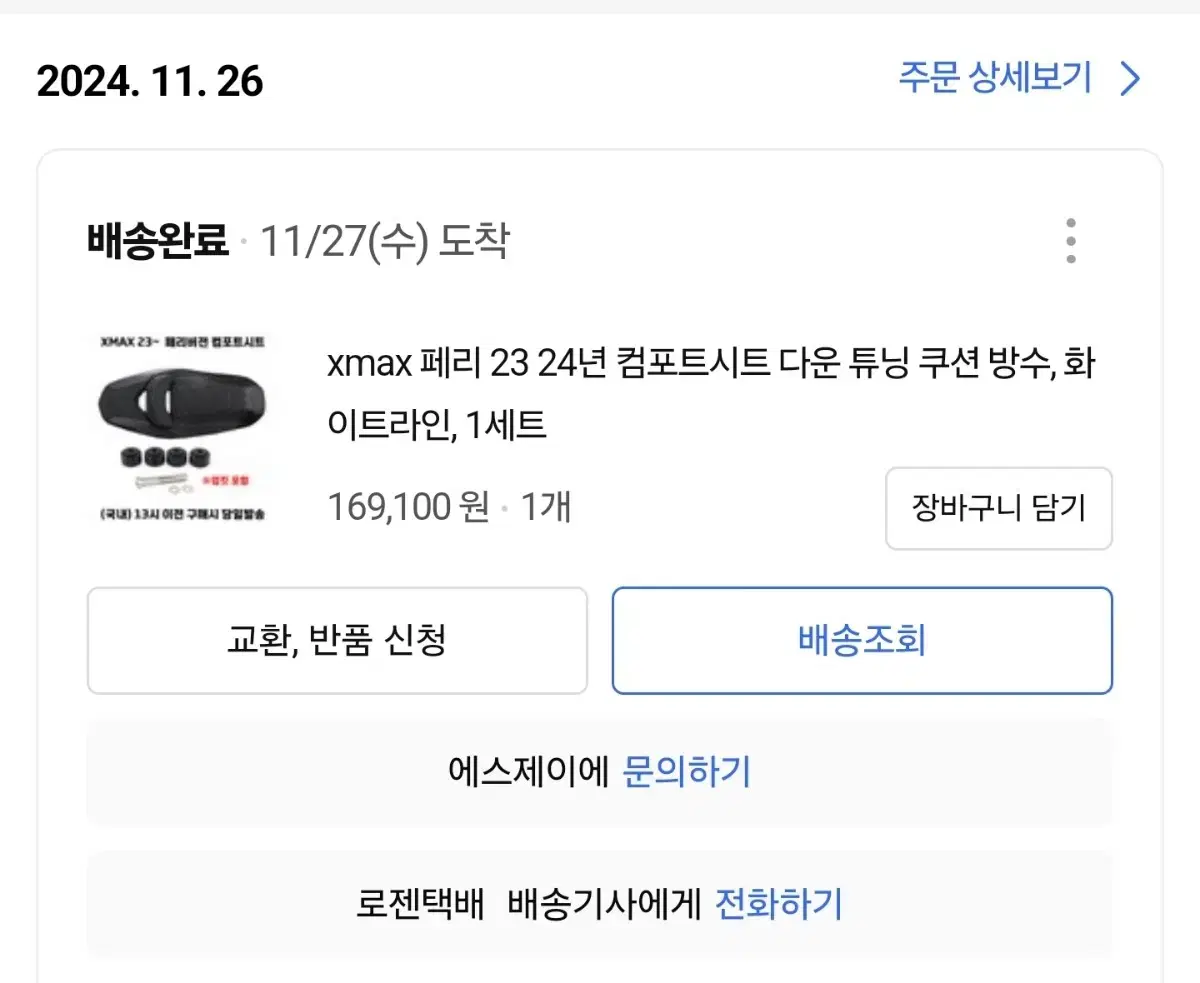Tap the chevron arrow beside 주문 상세보기
This screenshot has height=983, width=1200.
pos(1130,78)
